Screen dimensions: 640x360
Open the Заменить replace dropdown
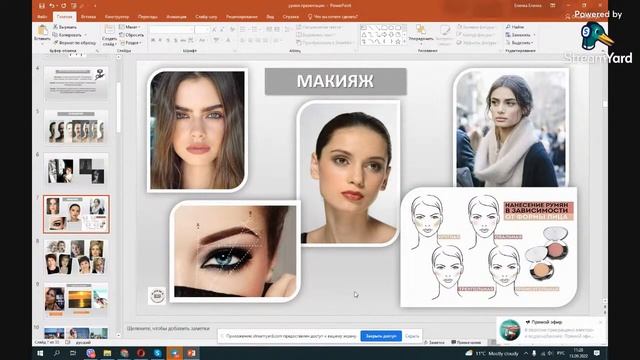pyautogui.click(x=519, y=35)
